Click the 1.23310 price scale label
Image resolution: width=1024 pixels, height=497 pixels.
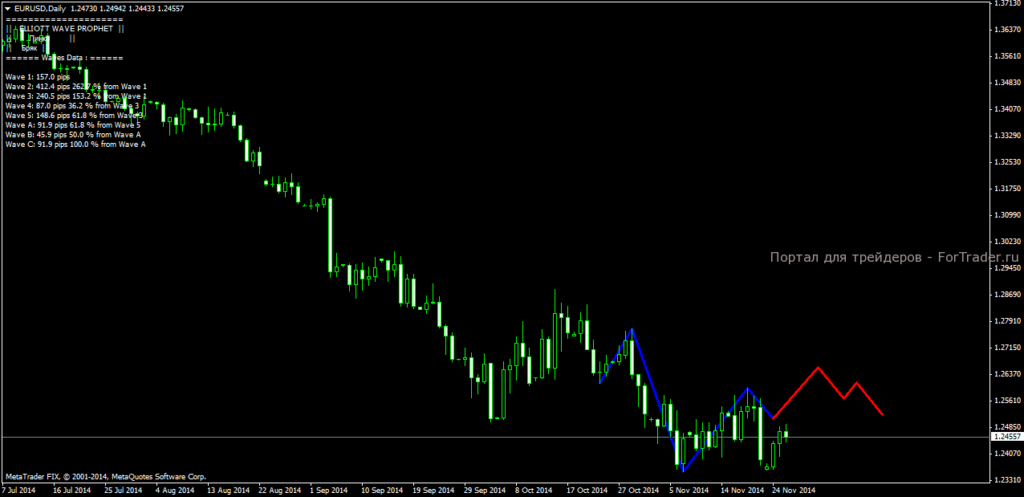pyautogui.click(x=1006, y=480)
